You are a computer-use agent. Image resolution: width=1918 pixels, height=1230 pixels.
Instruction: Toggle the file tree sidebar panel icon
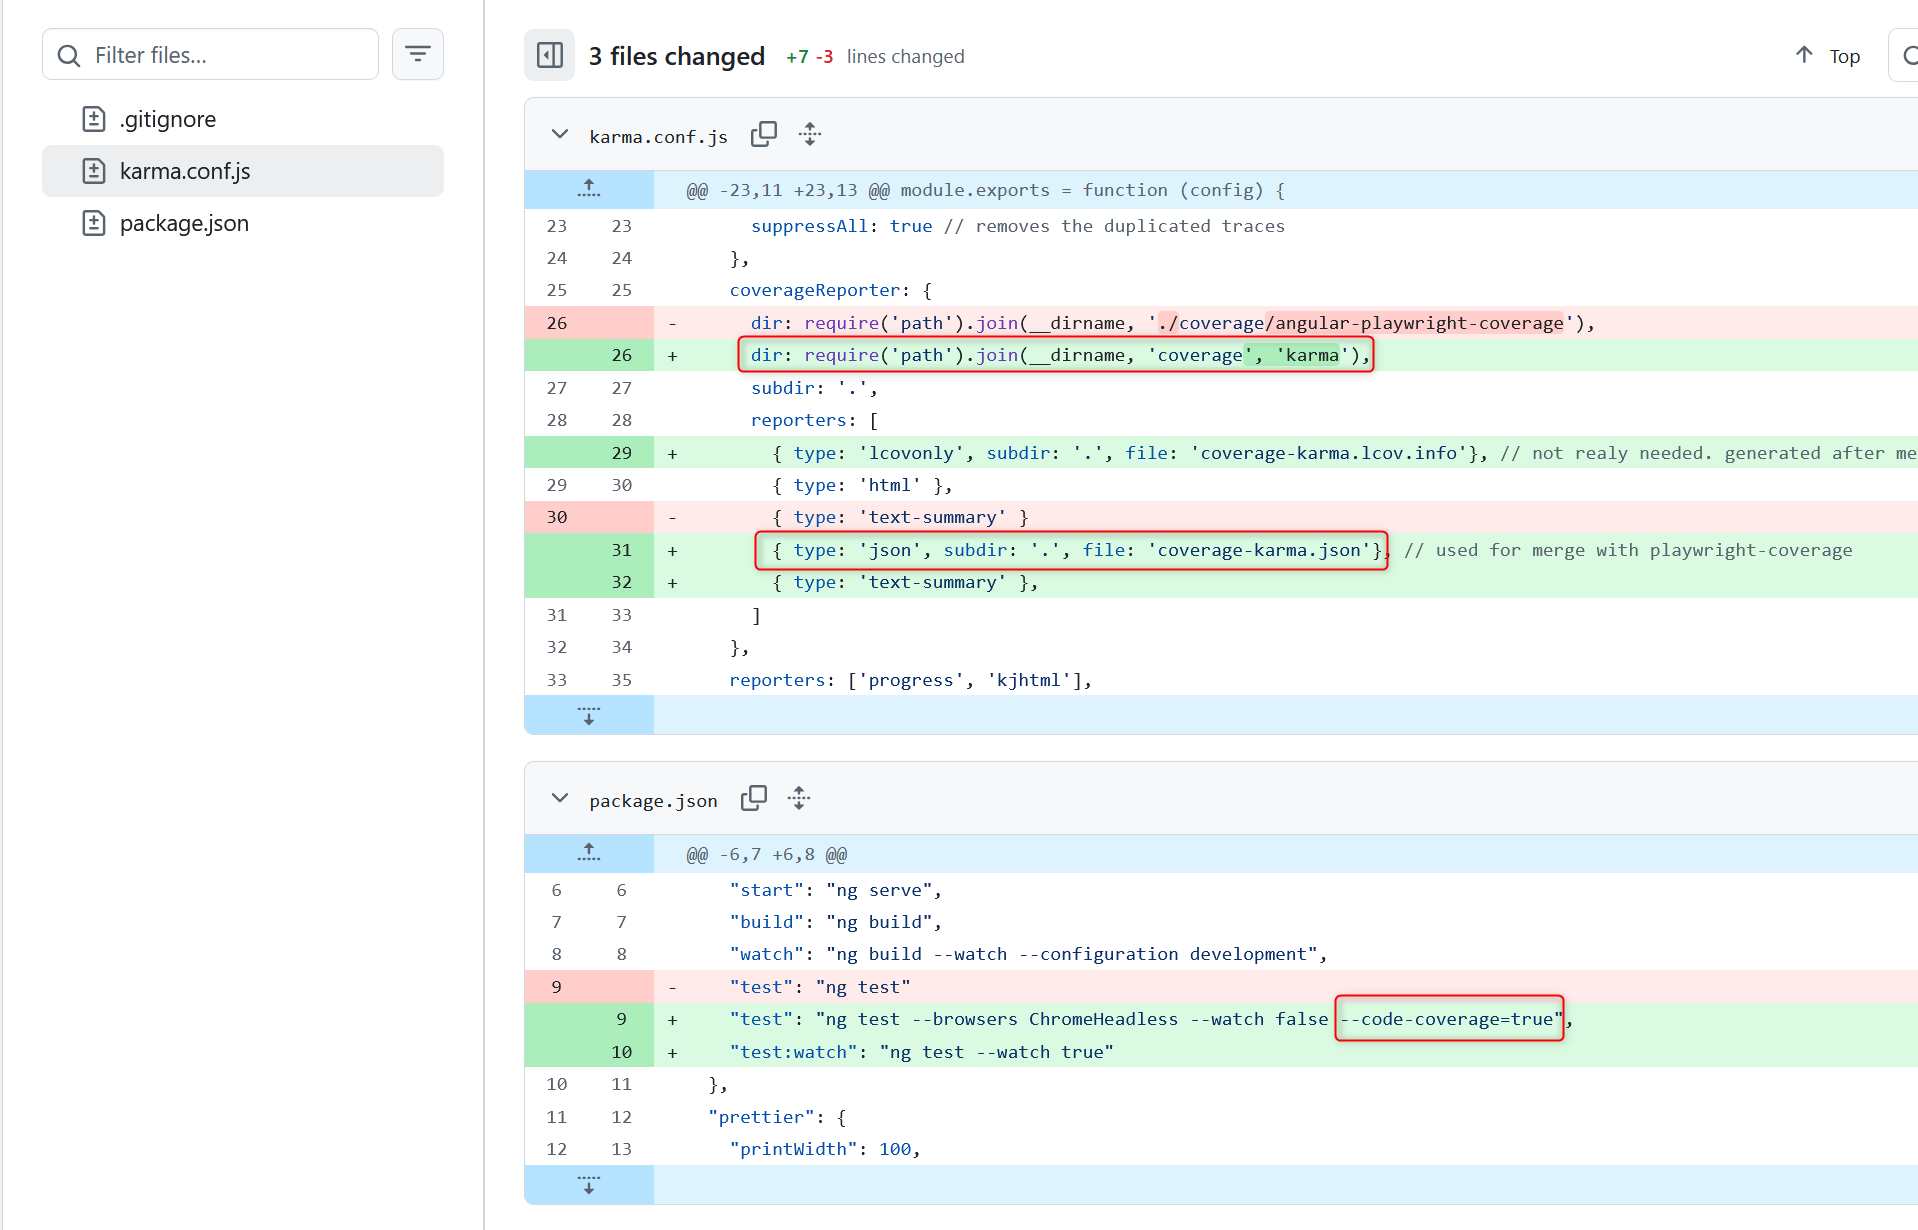point(549,55)
